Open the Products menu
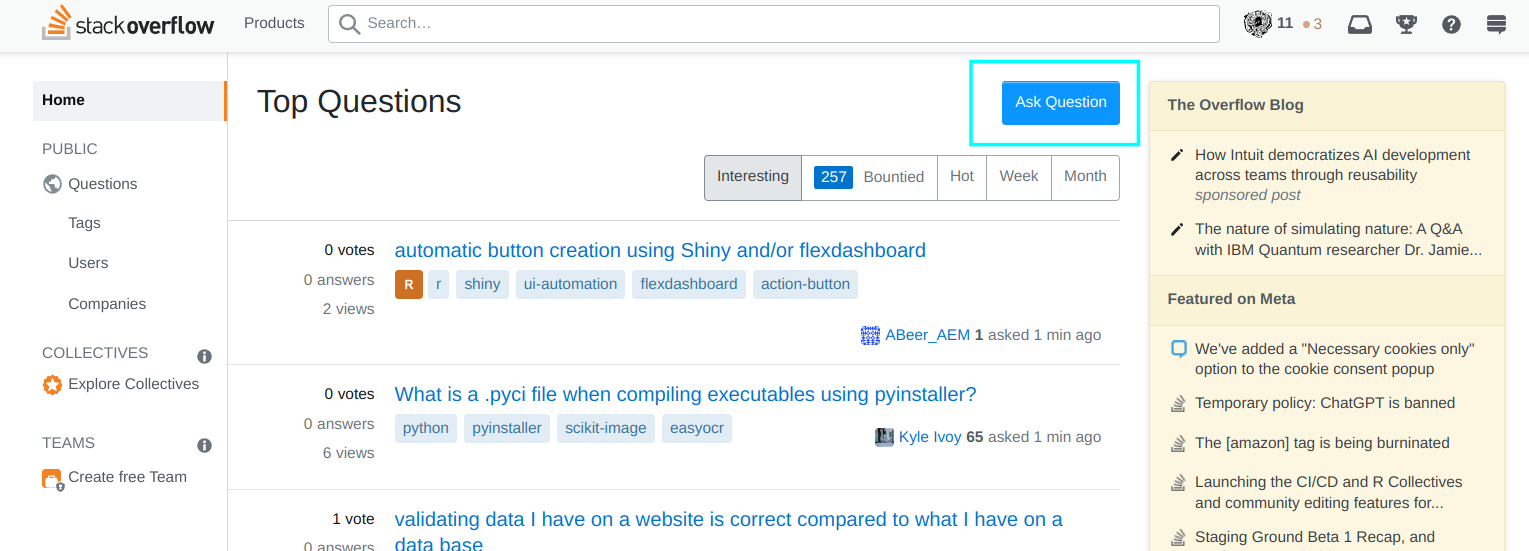 click(x=274, y=23)
